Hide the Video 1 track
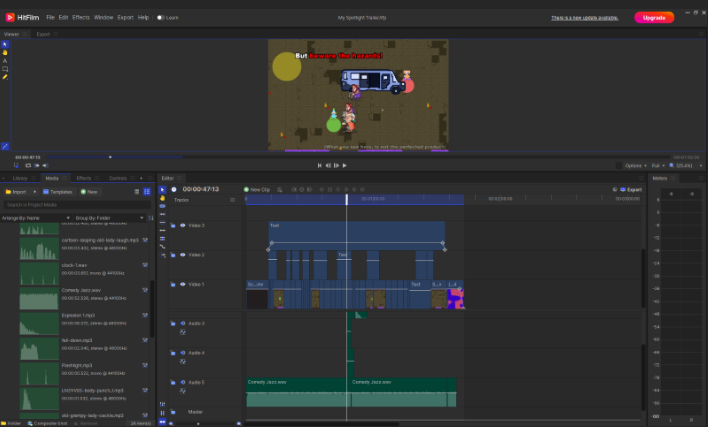The image size is (708, 427). [183, 284]
